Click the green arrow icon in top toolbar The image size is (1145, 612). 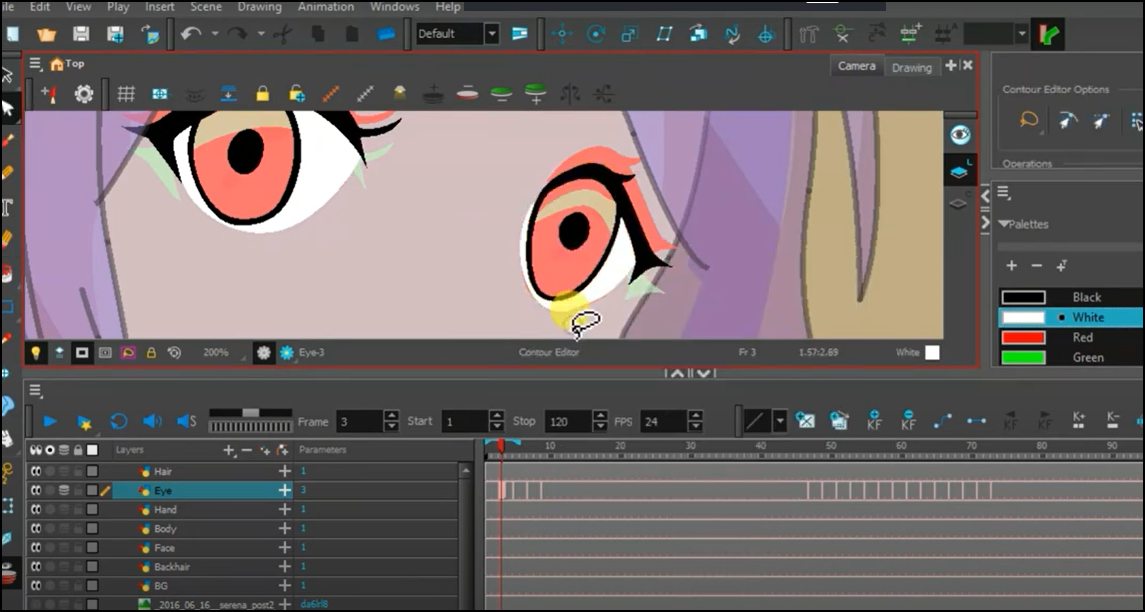tap(1048, 34)
